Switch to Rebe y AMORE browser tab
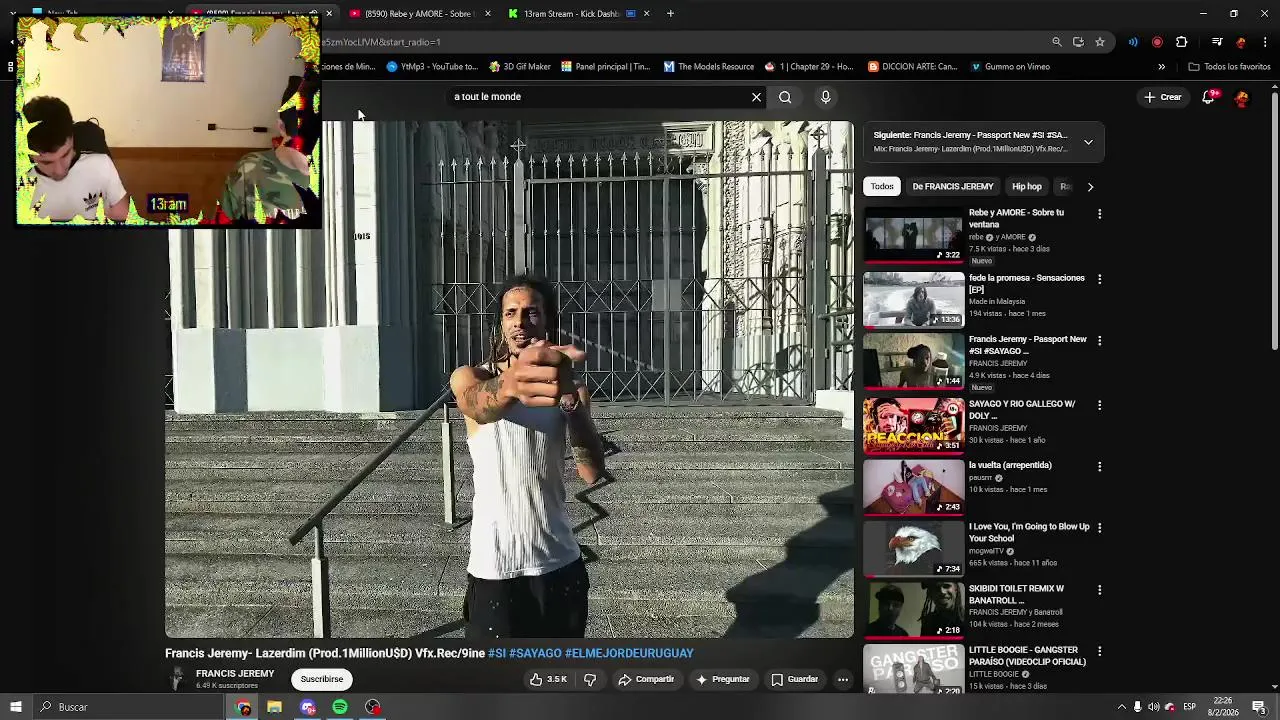This screenshot has height=720, width=1280. coord(419,14)
